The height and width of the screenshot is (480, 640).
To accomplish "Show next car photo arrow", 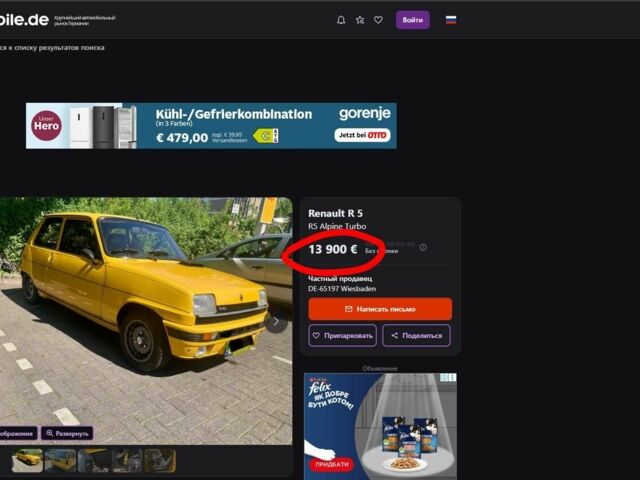I will (276, 322).
